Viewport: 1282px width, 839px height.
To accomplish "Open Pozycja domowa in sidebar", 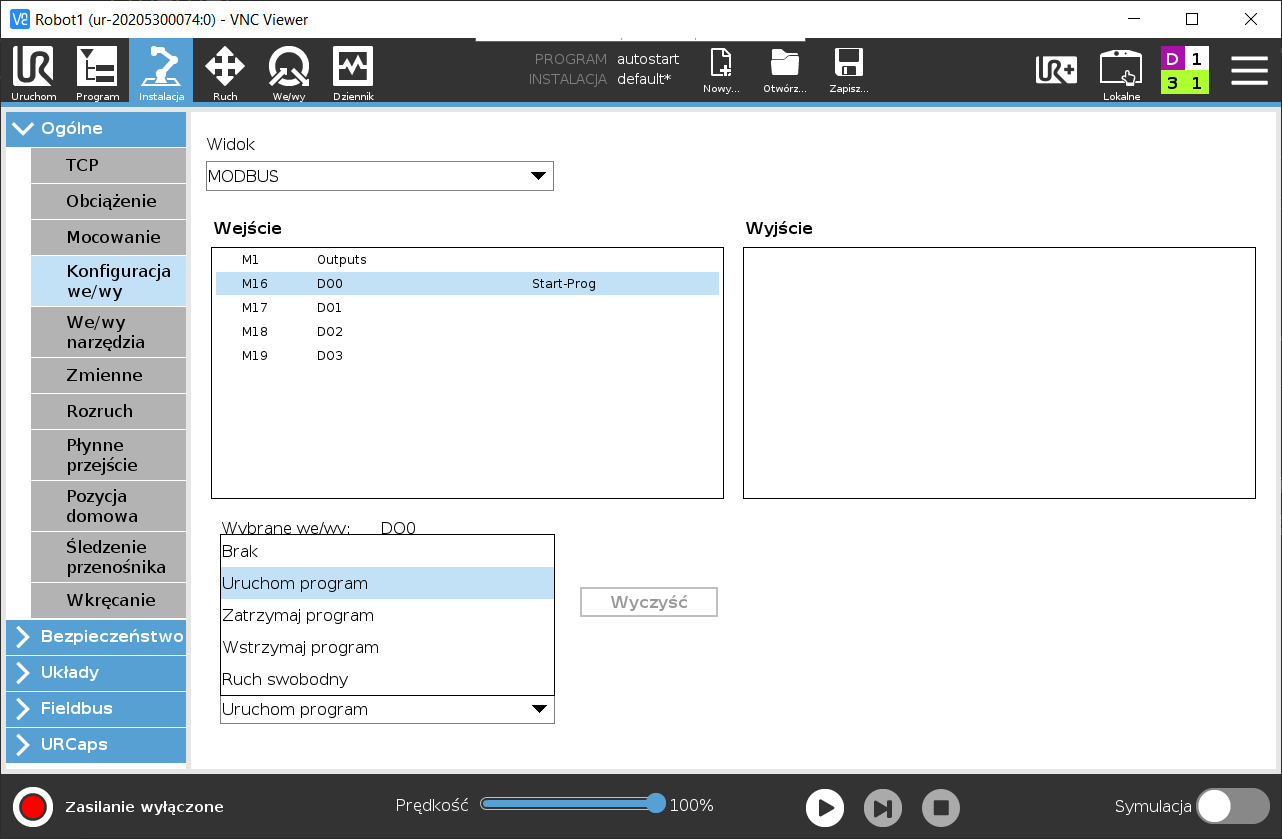I will click(x=108, y=506).
